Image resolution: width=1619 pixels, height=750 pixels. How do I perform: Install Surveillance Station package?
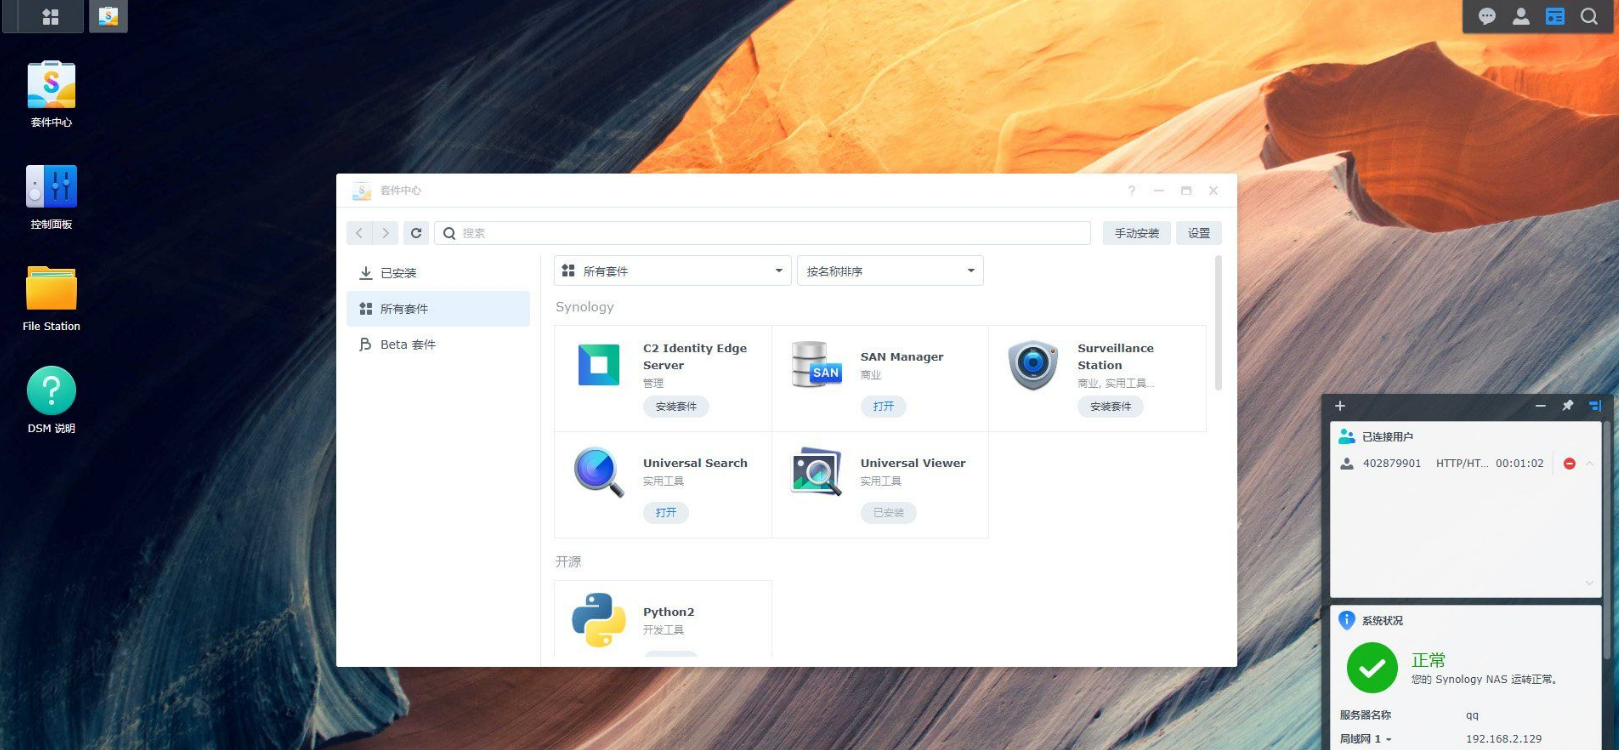pos(1110,407)
